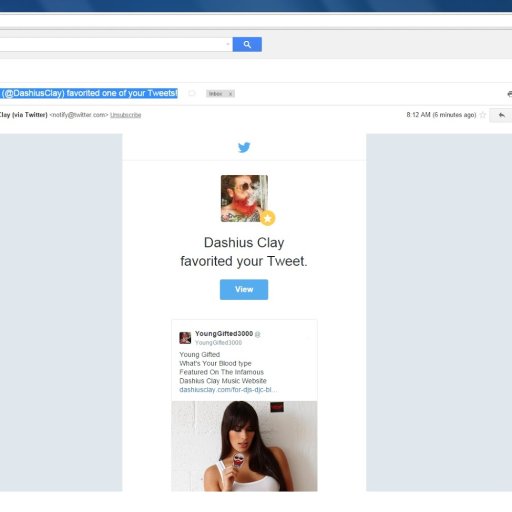The height and width of the screenshot is (512, 512).
Task: Click the '8:12 AM (6 minutes ago)' timestamp
Action: point(441,115)
